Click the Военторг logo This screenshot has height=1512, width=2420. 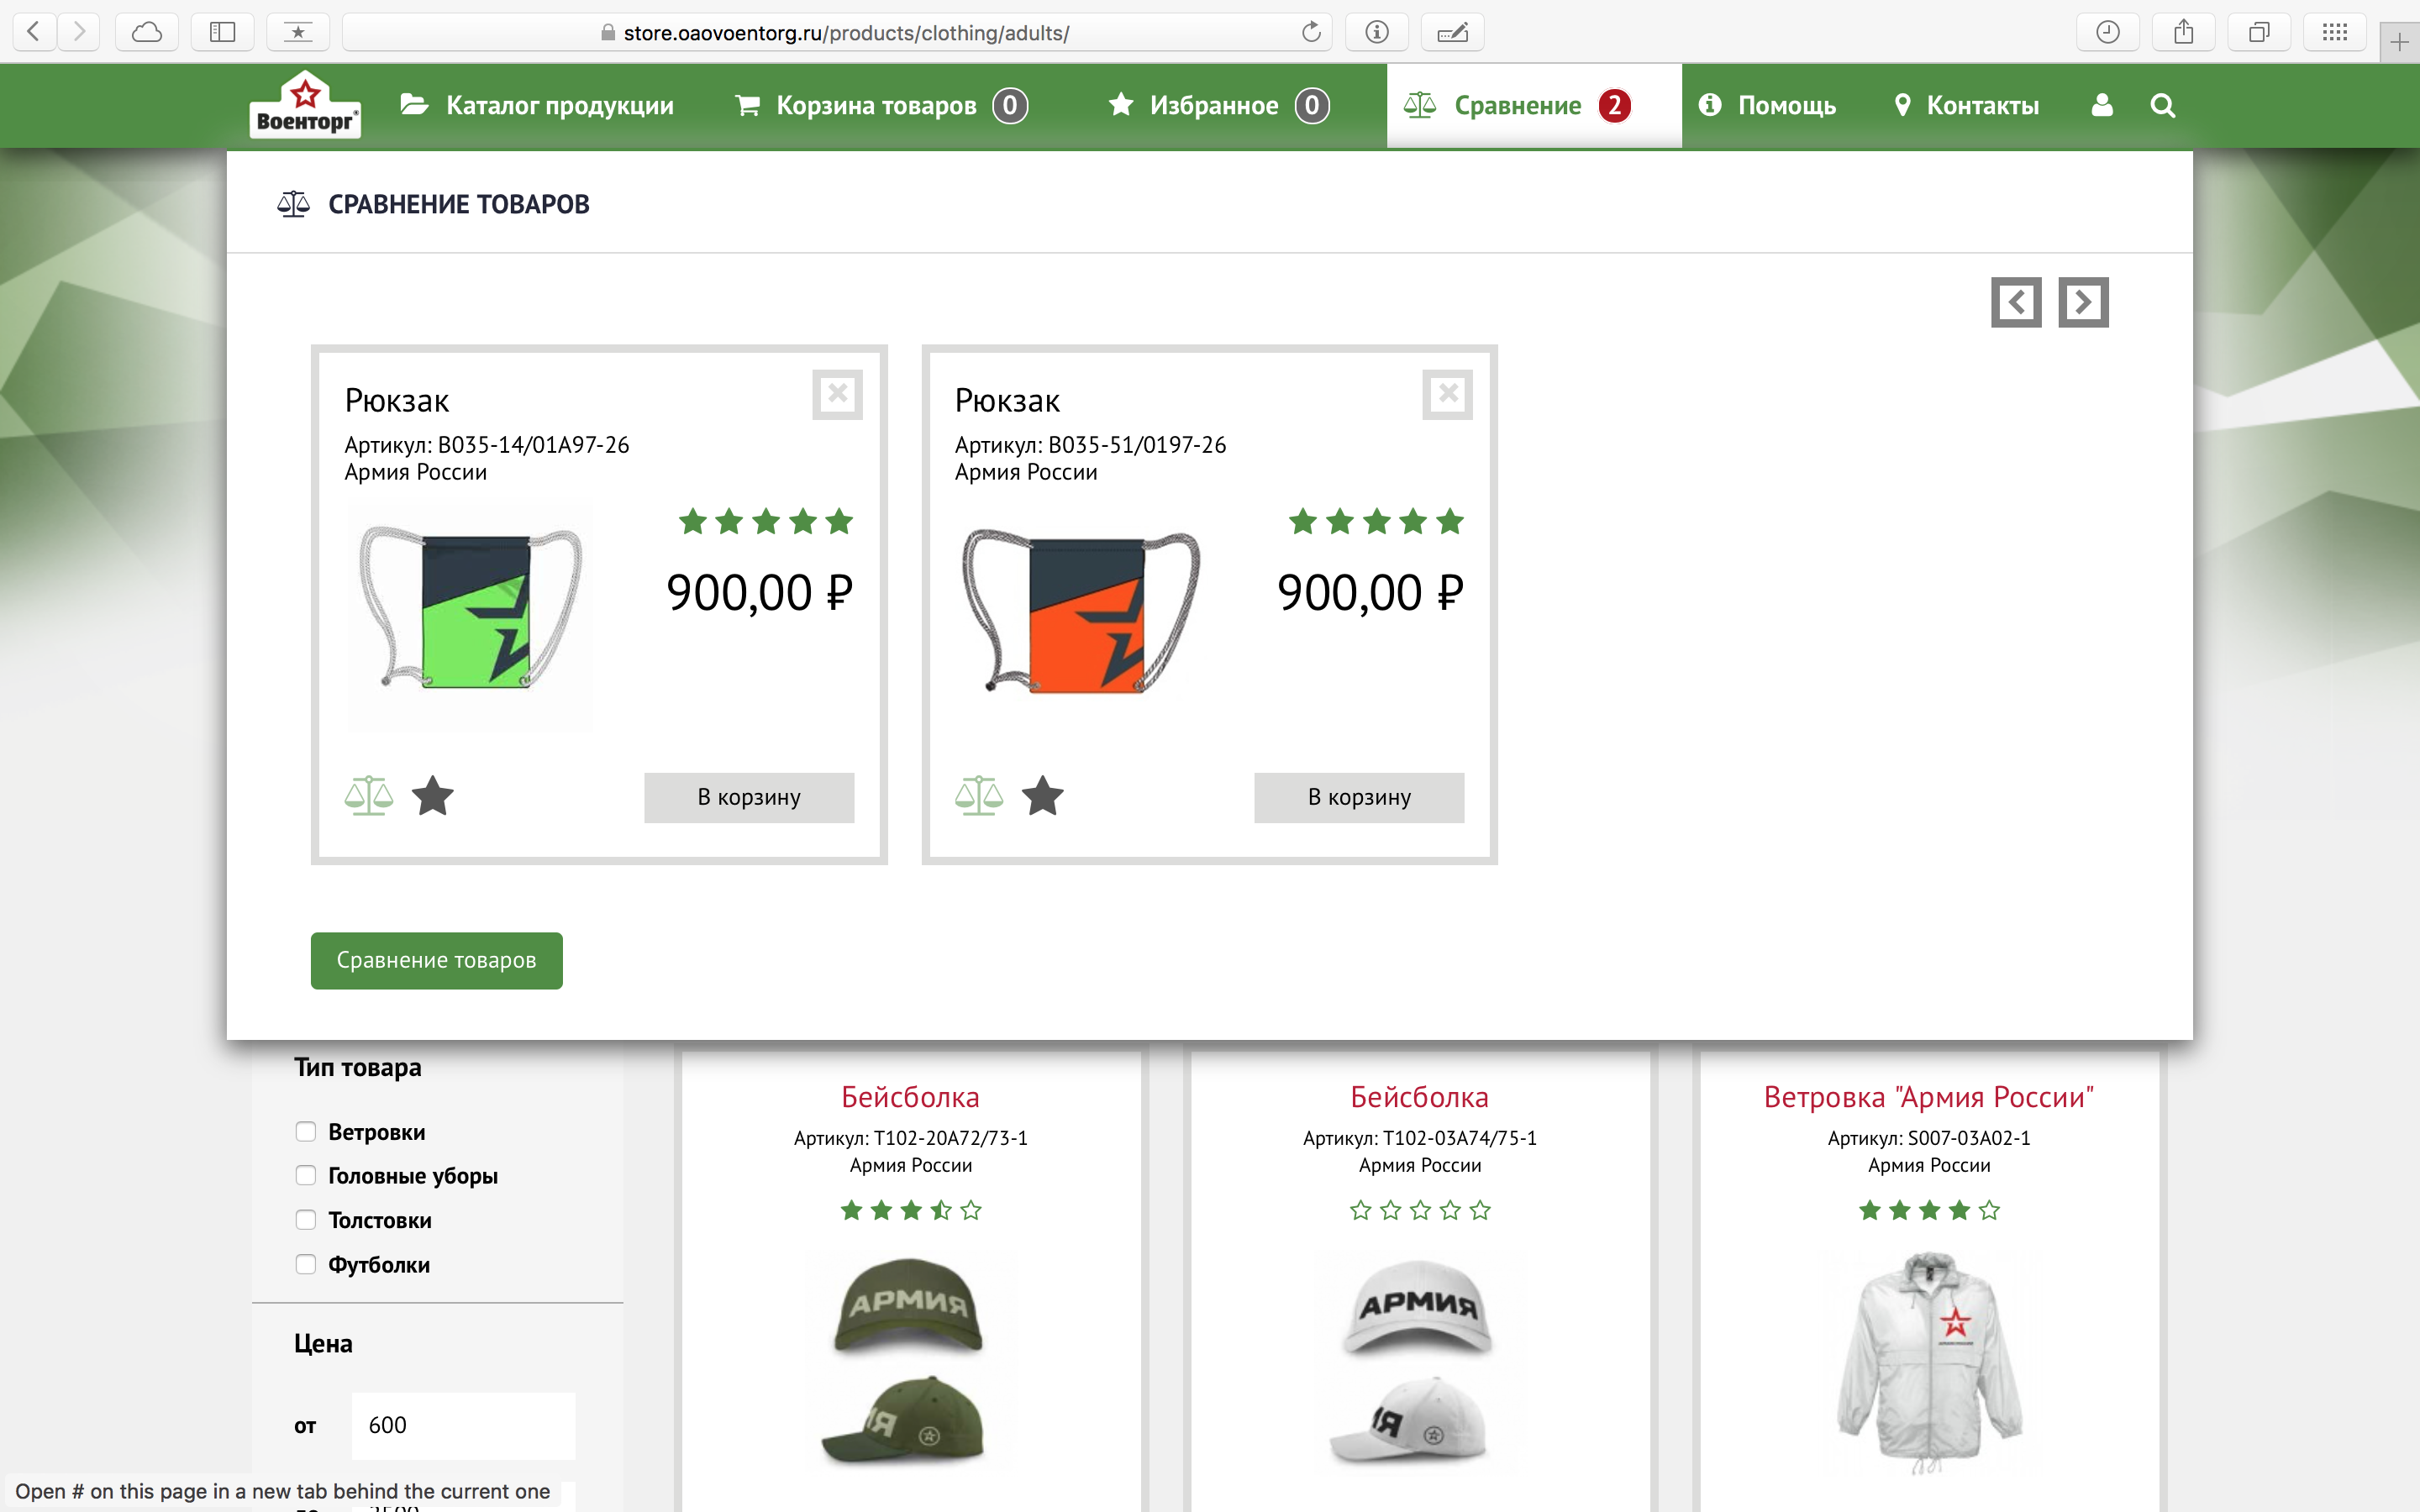(x=305, y=104)
